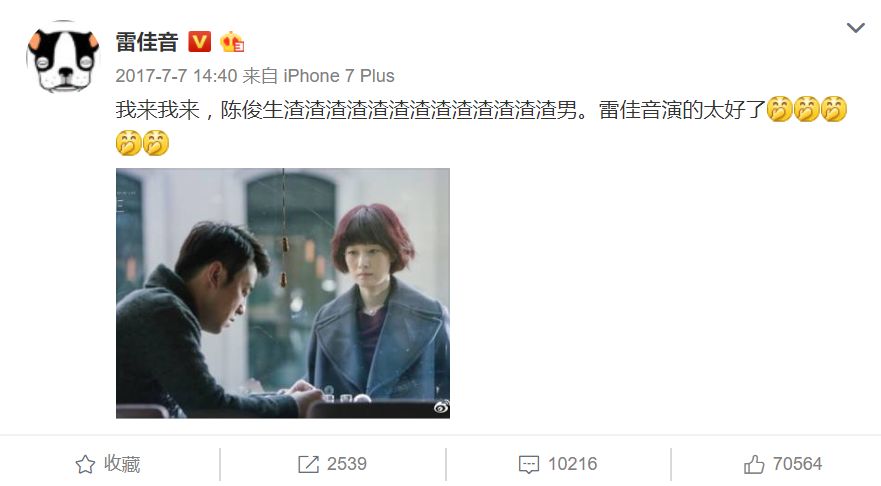Screen dimensions: 881x486
Task: Click the 收藏 label
Action: click(122, 464)
